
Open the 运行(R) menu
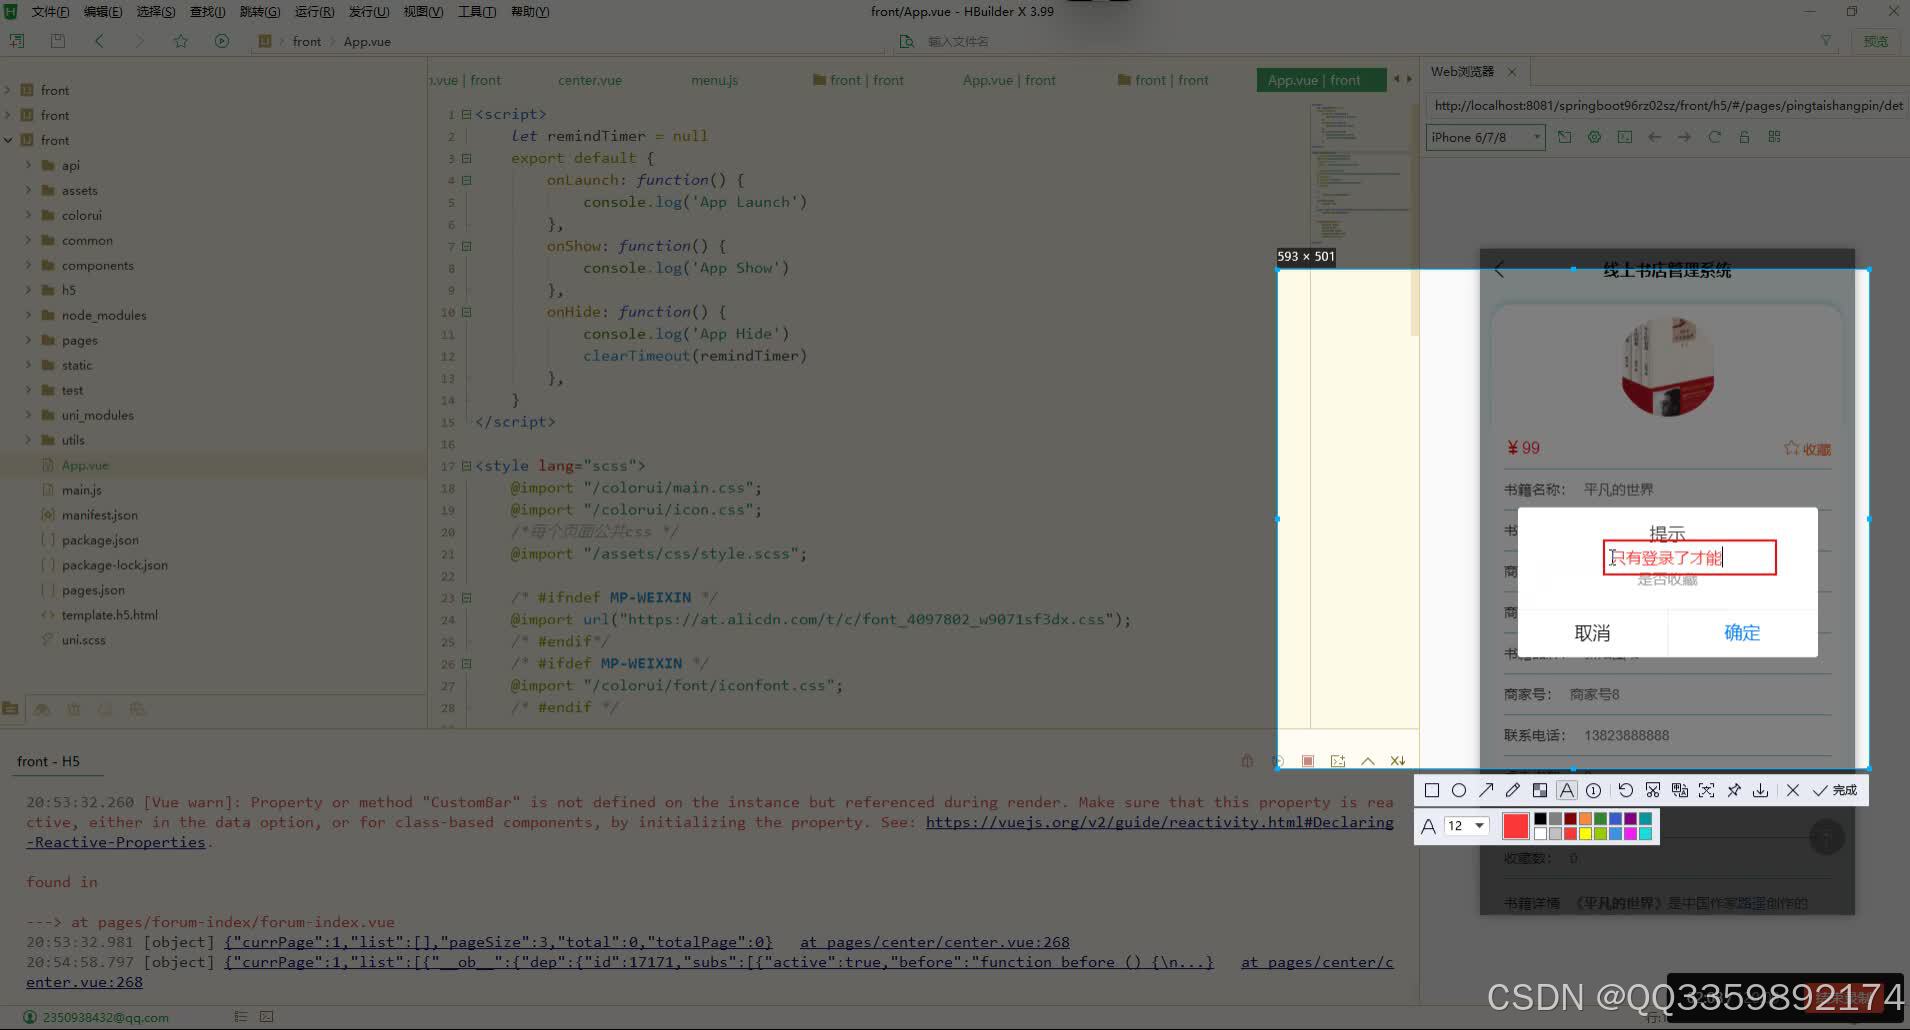tap(314, 12)
